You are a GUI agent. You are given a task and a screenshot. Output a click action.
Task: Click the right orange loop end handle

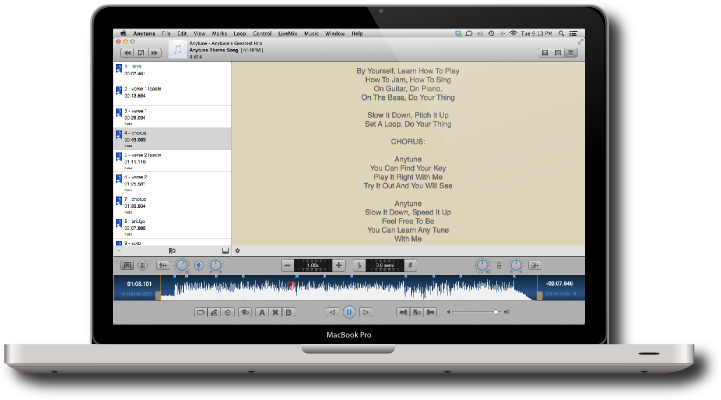tap(539, 295)
